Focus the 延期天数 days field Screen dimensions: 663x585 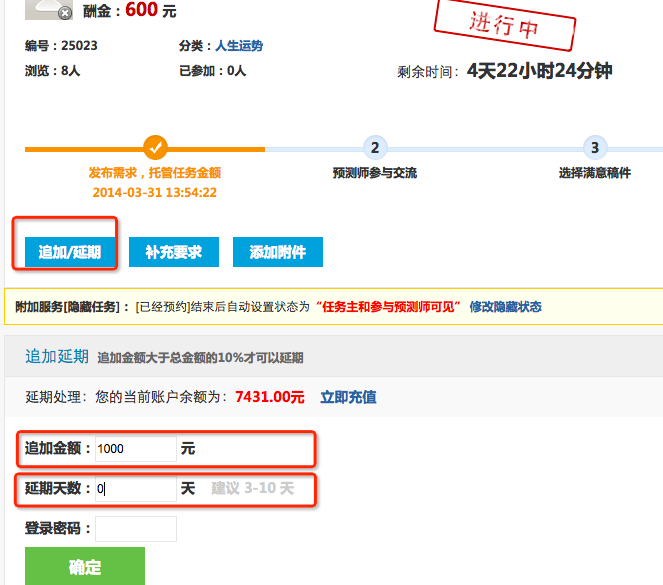pos(136,489)
